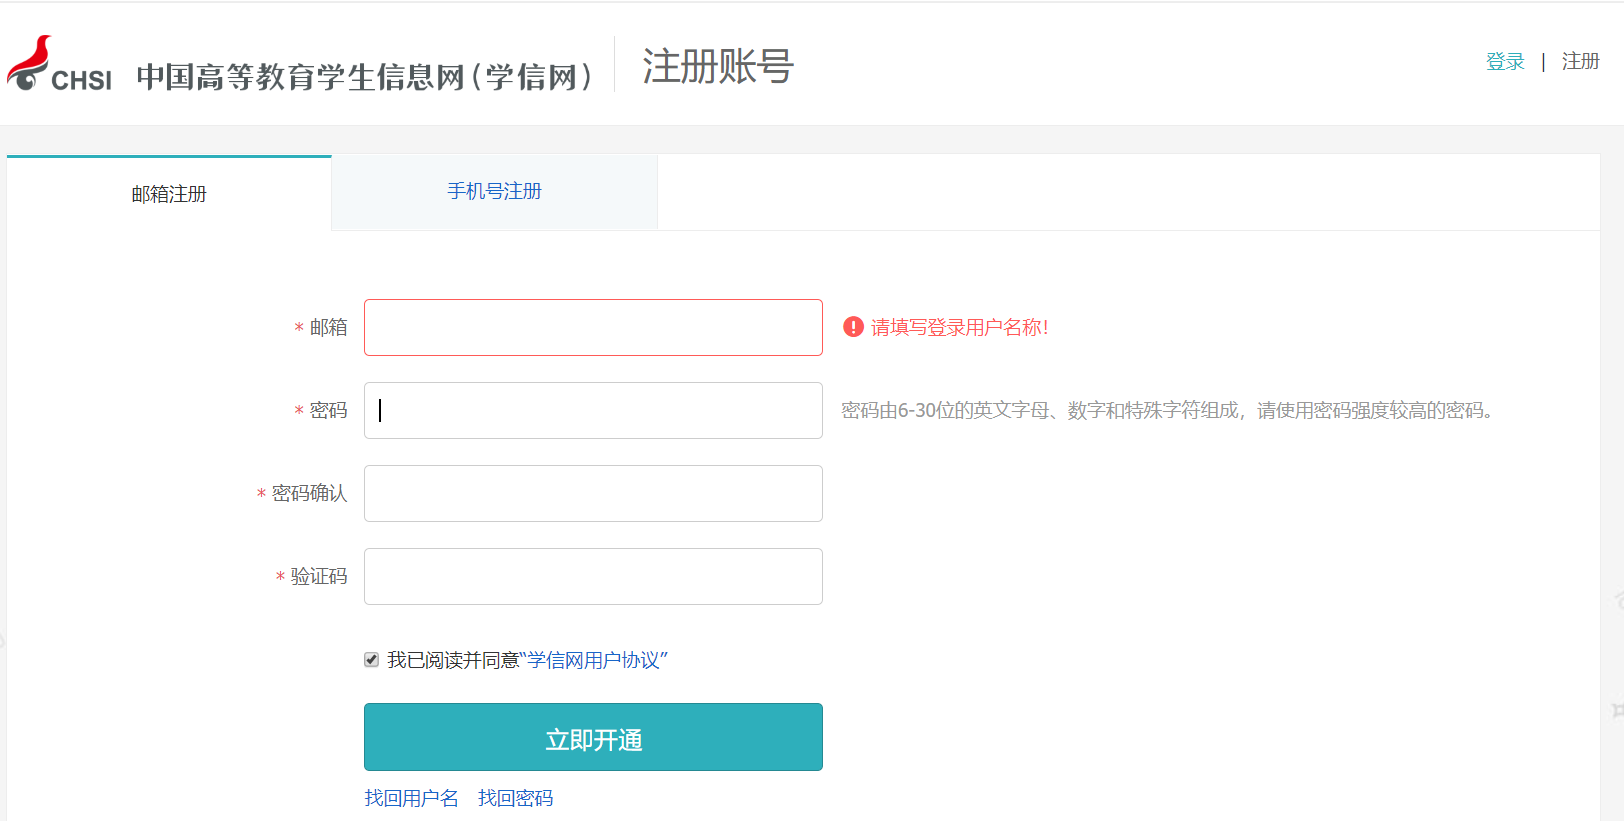Screen dimensions: 1624x821
Task: Focus the 邮箱 input field
Action: point(593,327)
